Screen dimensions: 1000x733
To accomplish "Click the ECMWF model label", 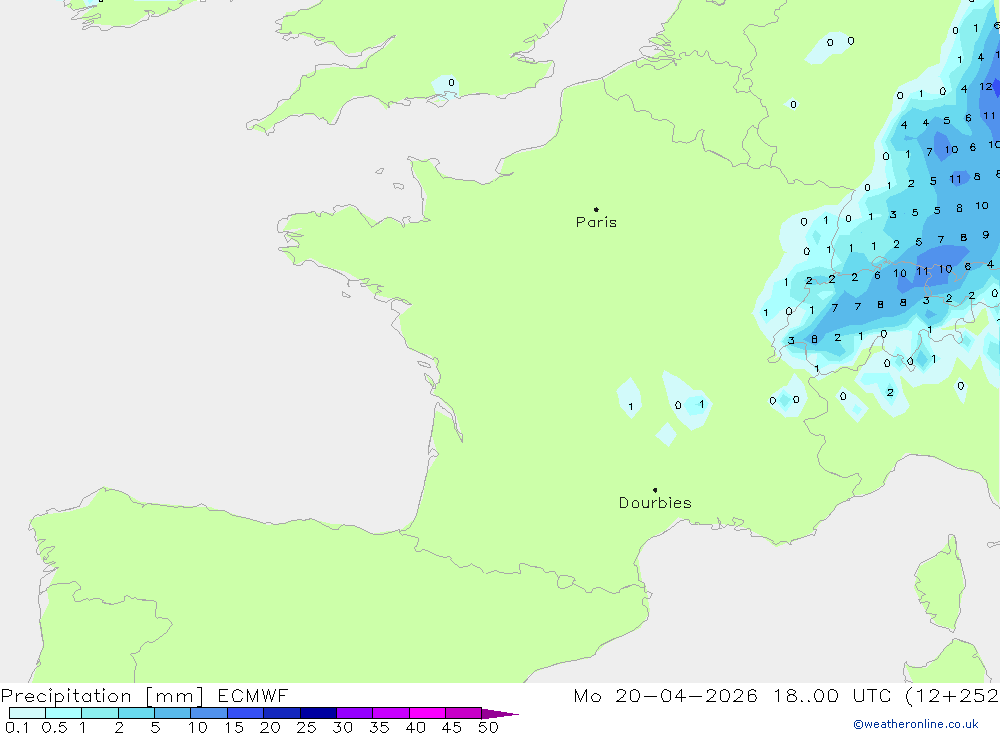I will (253, 695).
